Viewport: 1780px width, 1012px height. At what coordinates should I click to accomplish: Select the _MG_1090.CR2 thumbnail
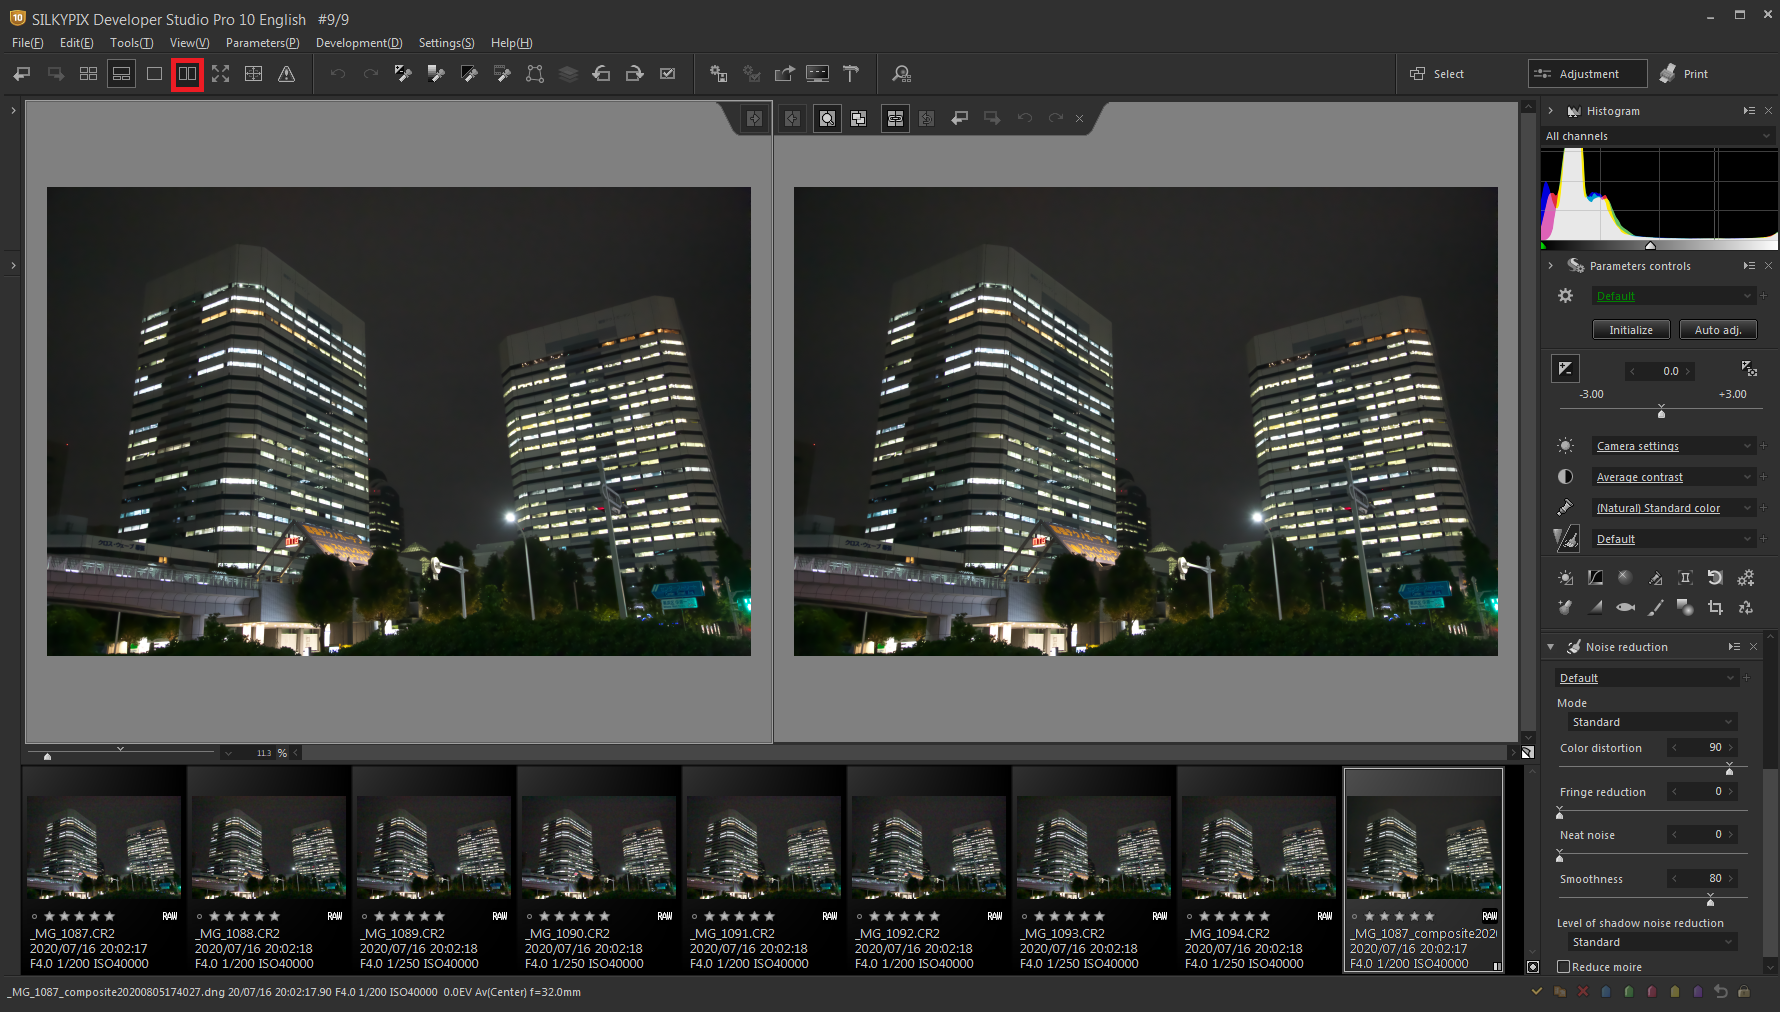[598, 870]
